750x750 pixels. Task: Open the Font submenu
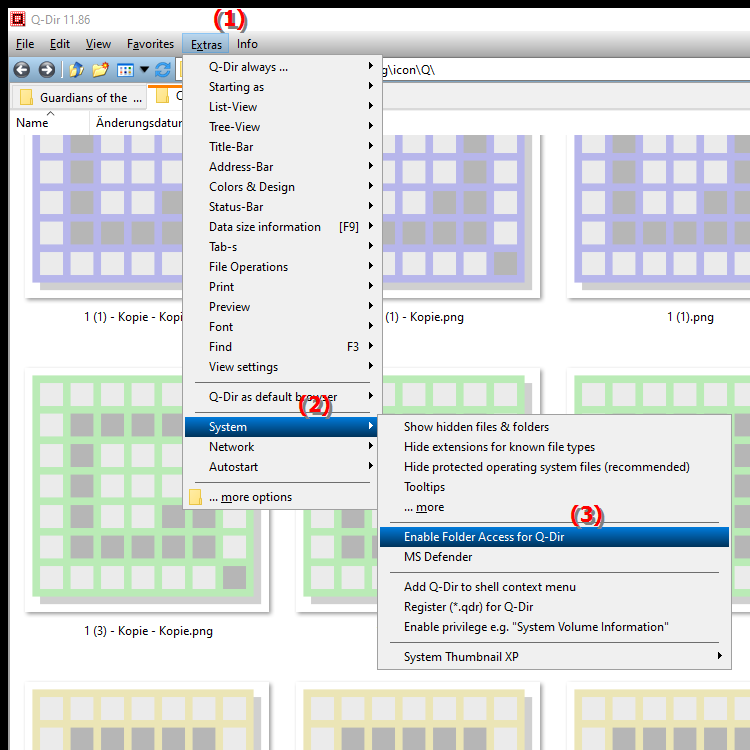point(281,327)
